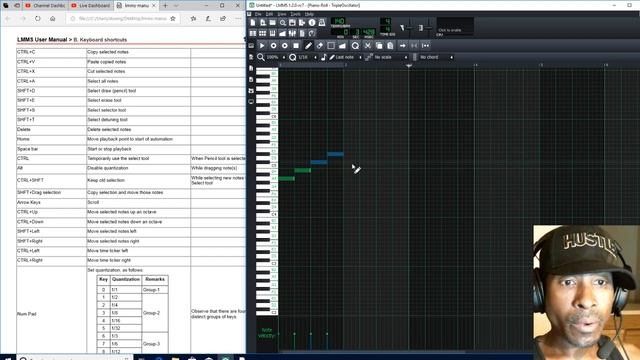Image resolution: width=640 pixels, height=360 pixels.
Task: Click the Play button in Piano Roll
Action: pyautogui.click(x=262, y=46)
